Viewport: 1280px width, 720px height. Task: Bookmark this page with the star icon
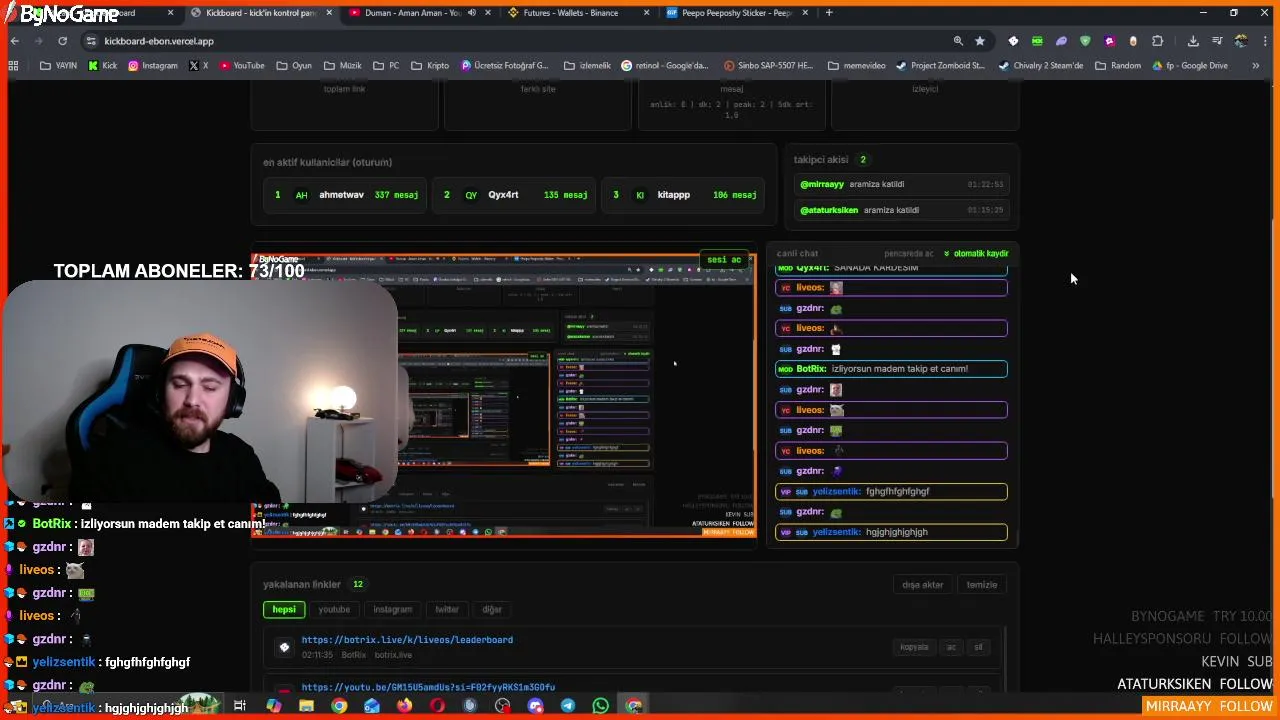click(x=980, y=41)
